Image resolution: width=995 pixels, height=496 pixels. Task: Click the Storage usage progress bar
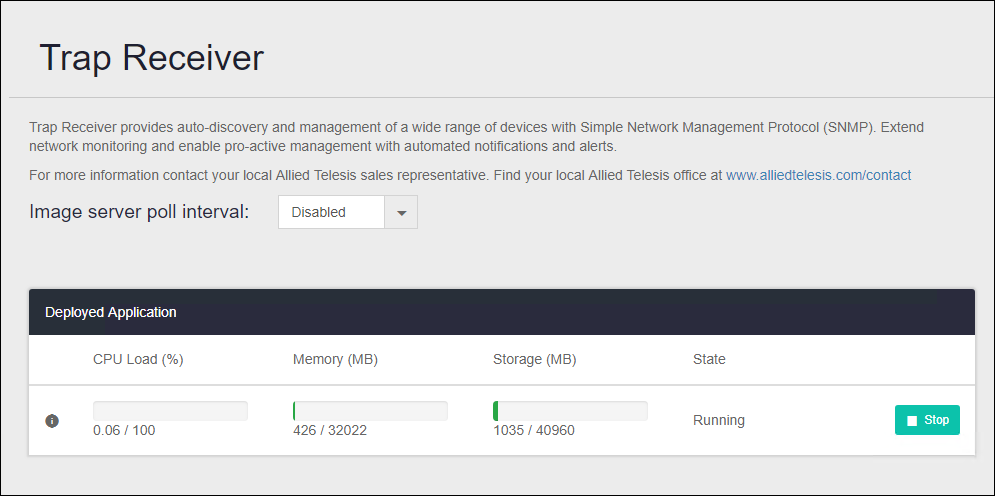[x=570, y=411]
